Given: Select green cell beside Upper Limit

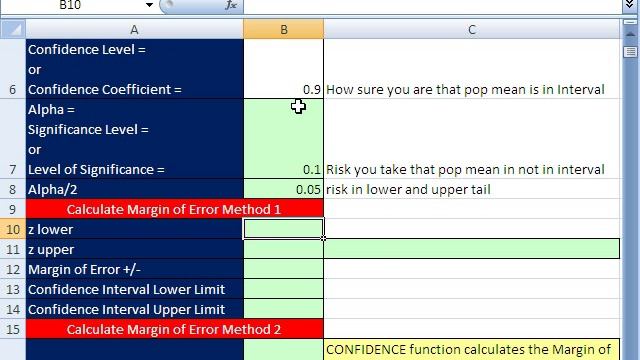Looking at the screenshot, I should point(284,309).
